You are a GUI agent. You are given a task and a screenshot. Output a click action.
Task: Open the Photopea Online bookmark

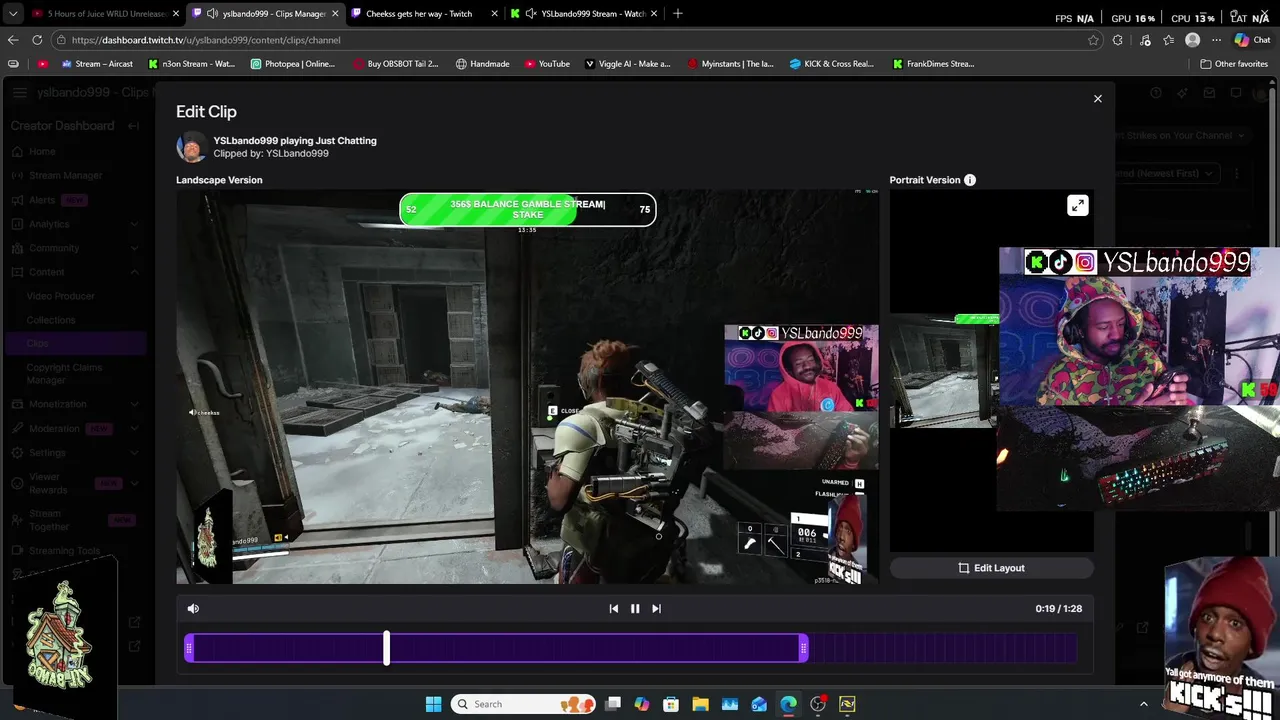coord(293,64)
